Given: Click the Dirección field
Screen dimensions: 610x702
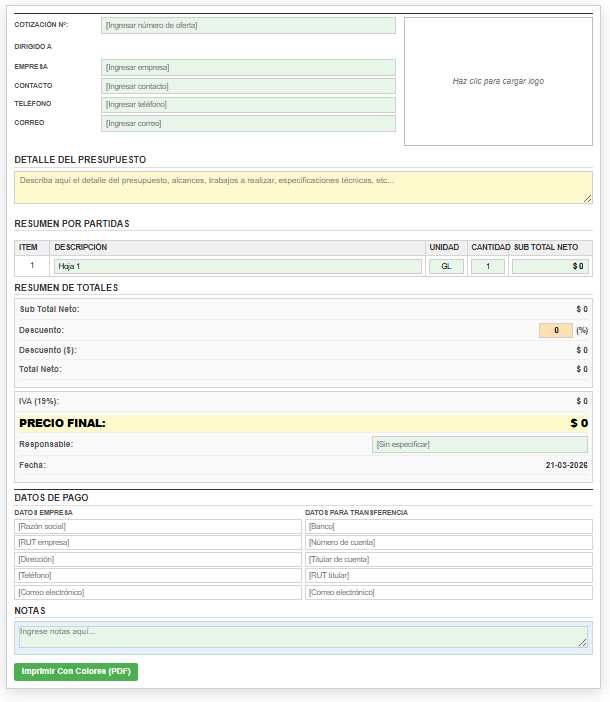Looking at the screenshot, I should click(158, 559).
